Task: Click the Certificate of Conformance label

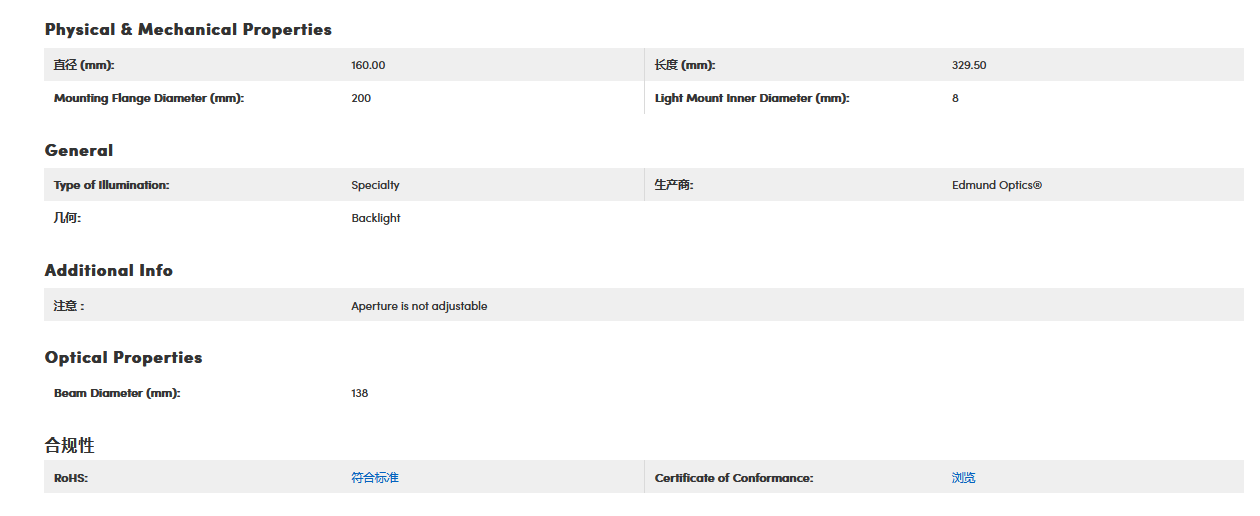Action: 734,478
